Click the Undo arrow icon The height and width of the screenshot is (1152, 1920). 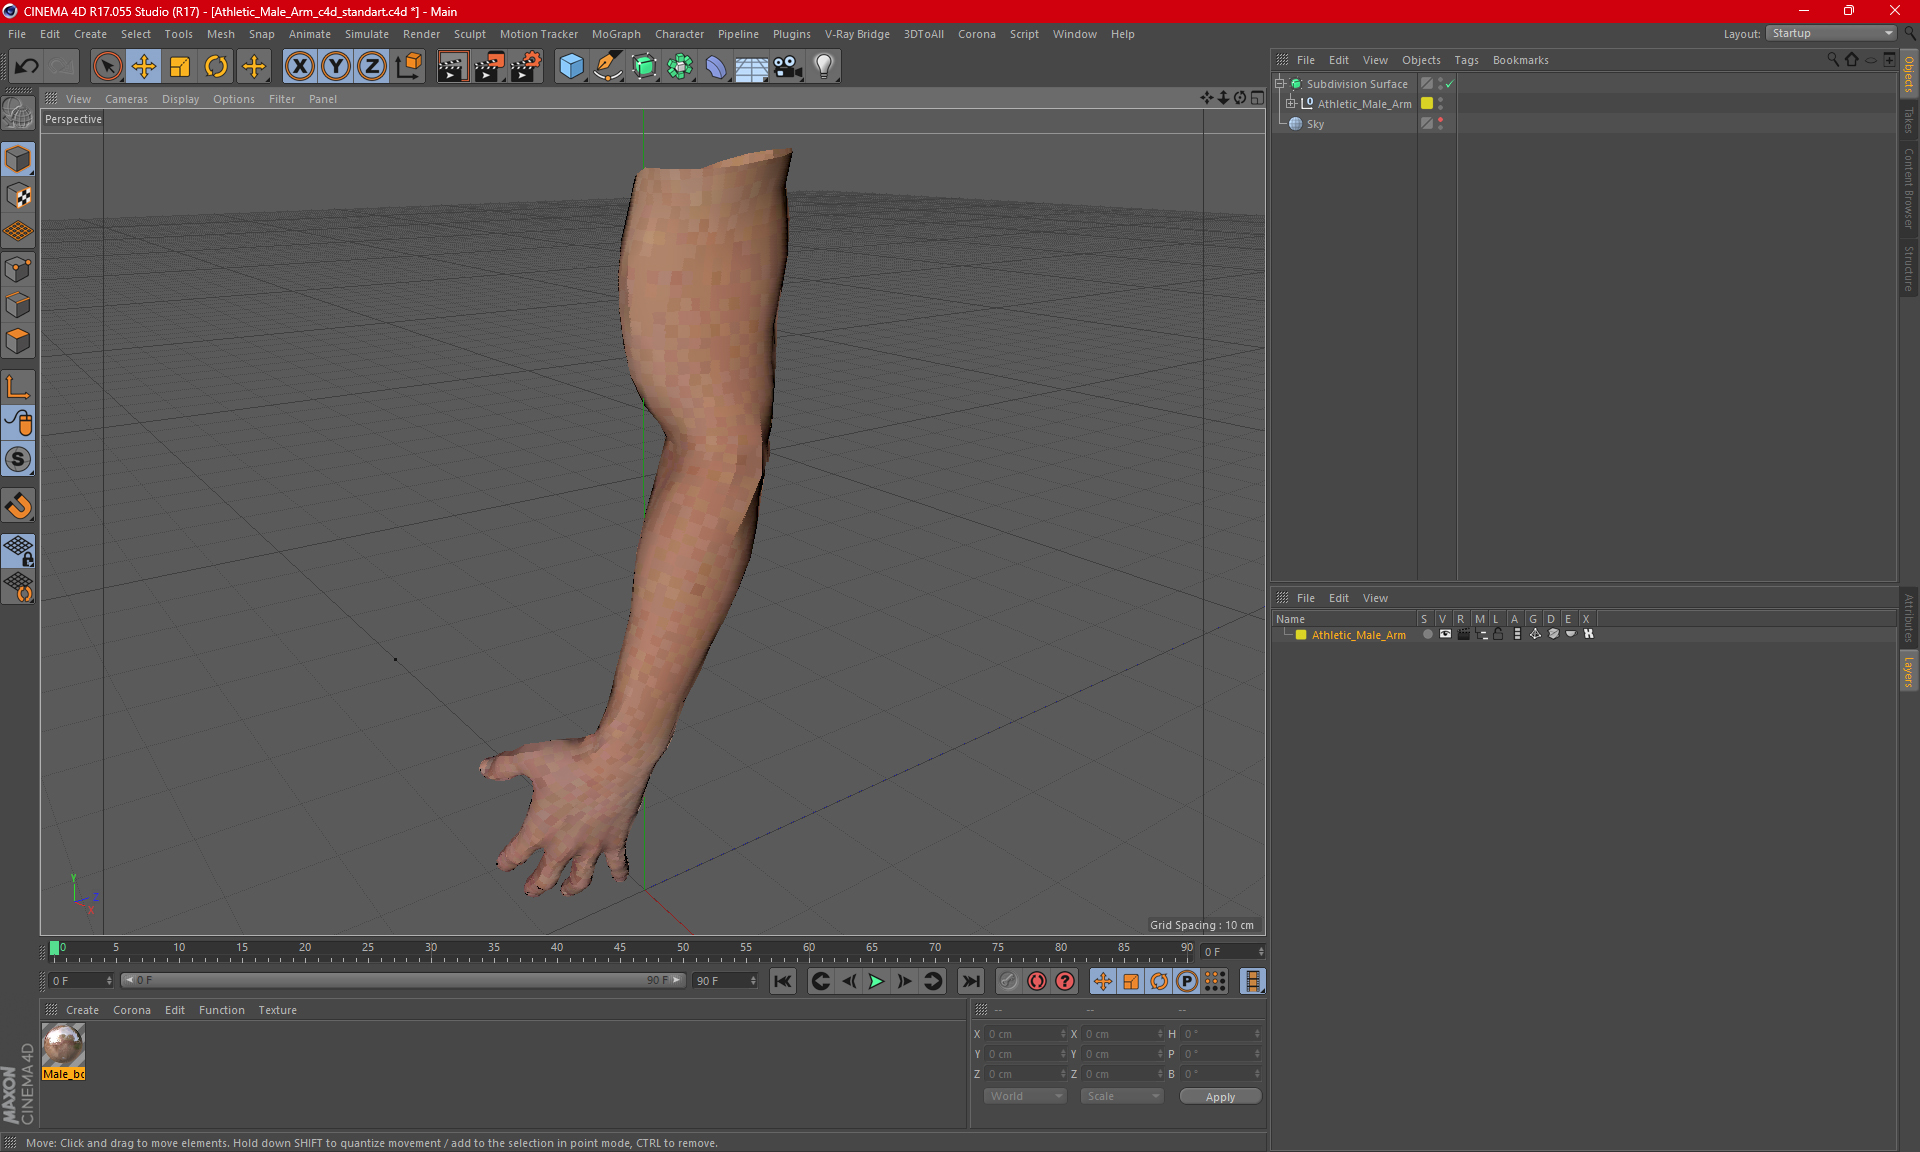click(x=27, y=67)
